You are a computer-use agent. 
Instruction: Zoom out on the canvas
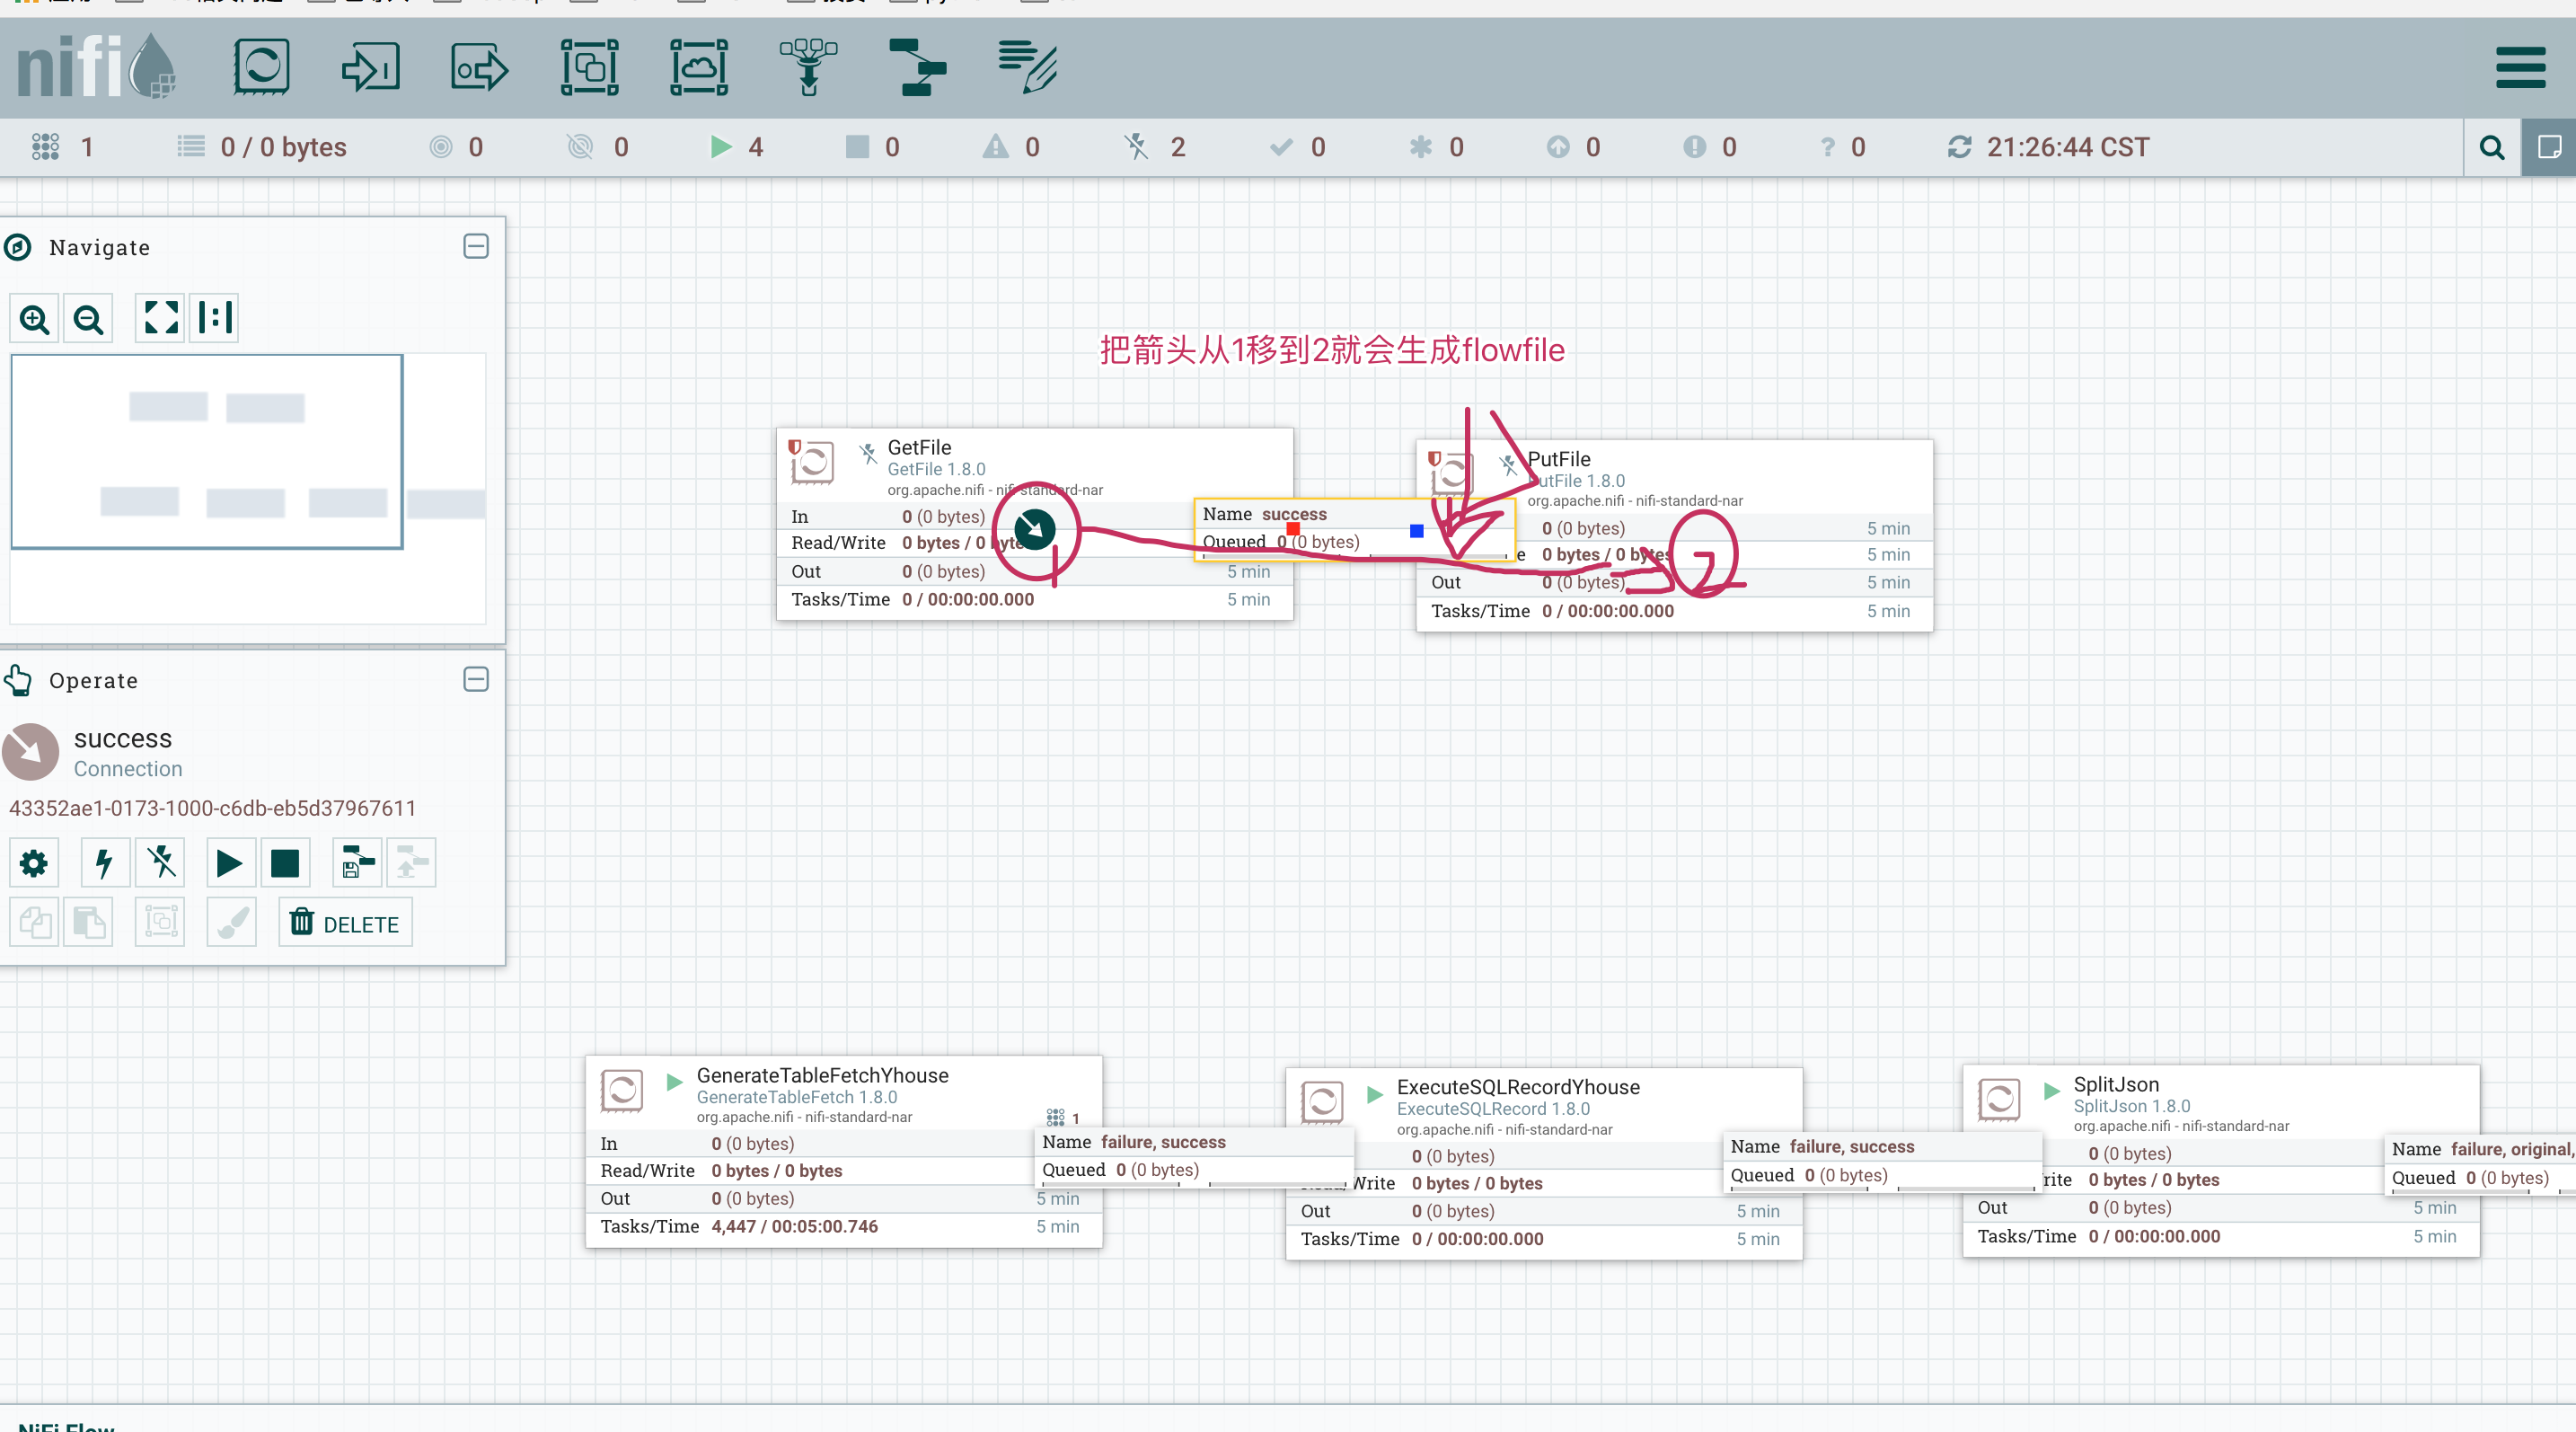(x=88, y=319)
